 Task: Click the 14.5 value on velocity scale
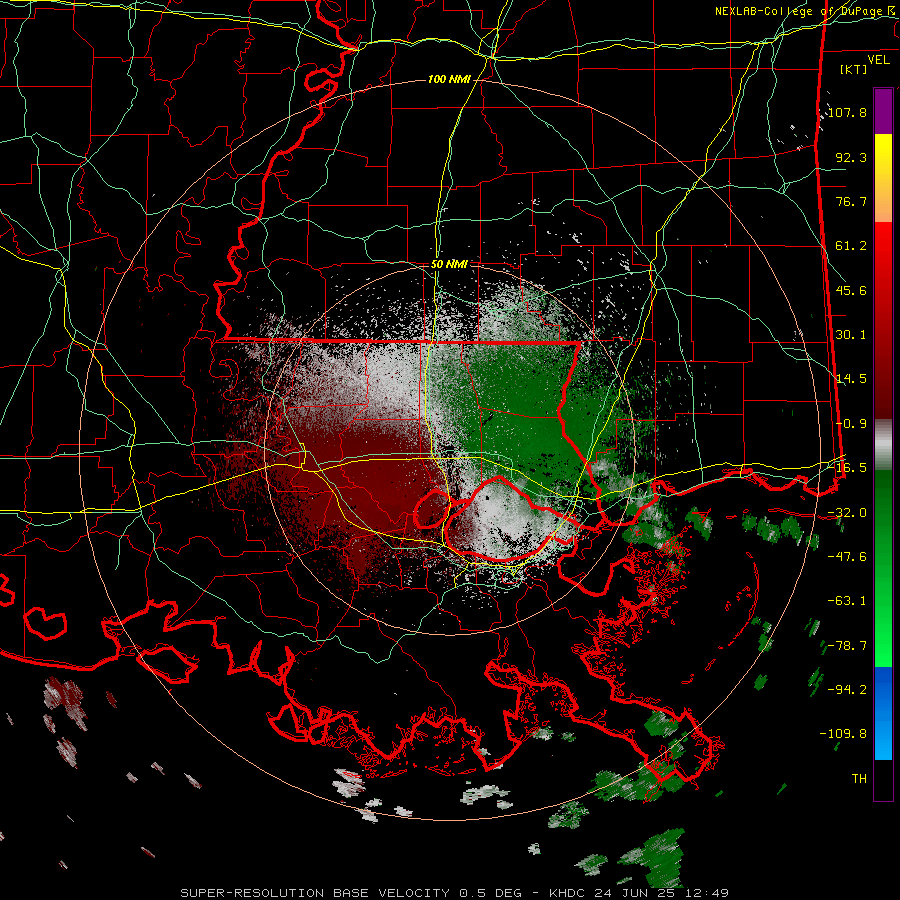tap(851, 379)
